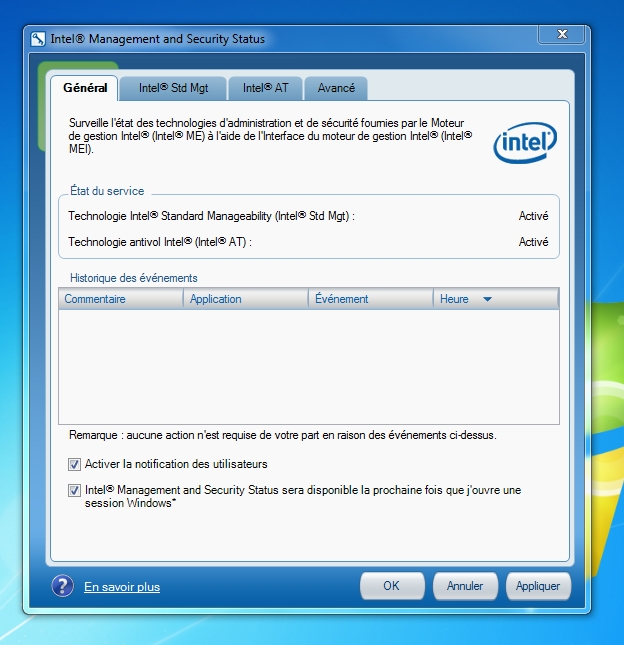The height and width of the screenshot is (645, 624).
Task: Open the Intel AT tab
Action: 265,88
